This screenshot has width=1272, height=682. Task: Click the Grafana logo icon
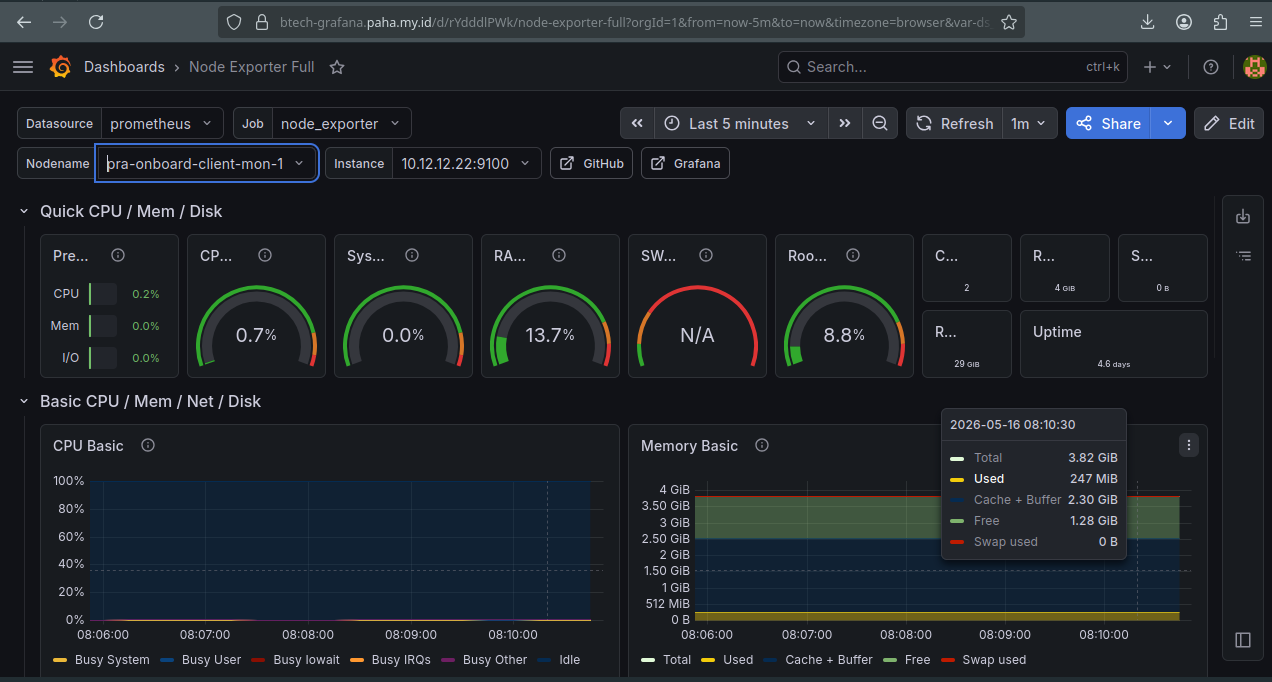(60, 67)
